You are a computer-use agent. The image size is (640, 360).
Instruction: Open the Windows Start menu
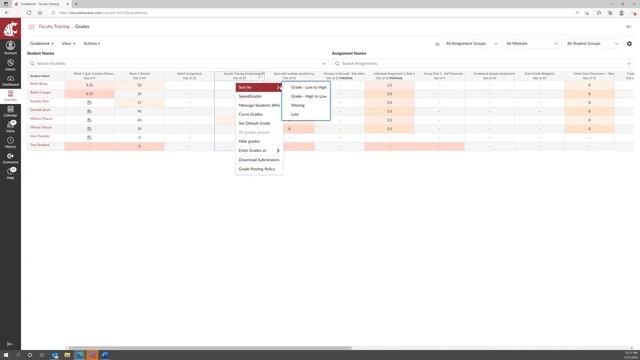(x=6, y=355)
